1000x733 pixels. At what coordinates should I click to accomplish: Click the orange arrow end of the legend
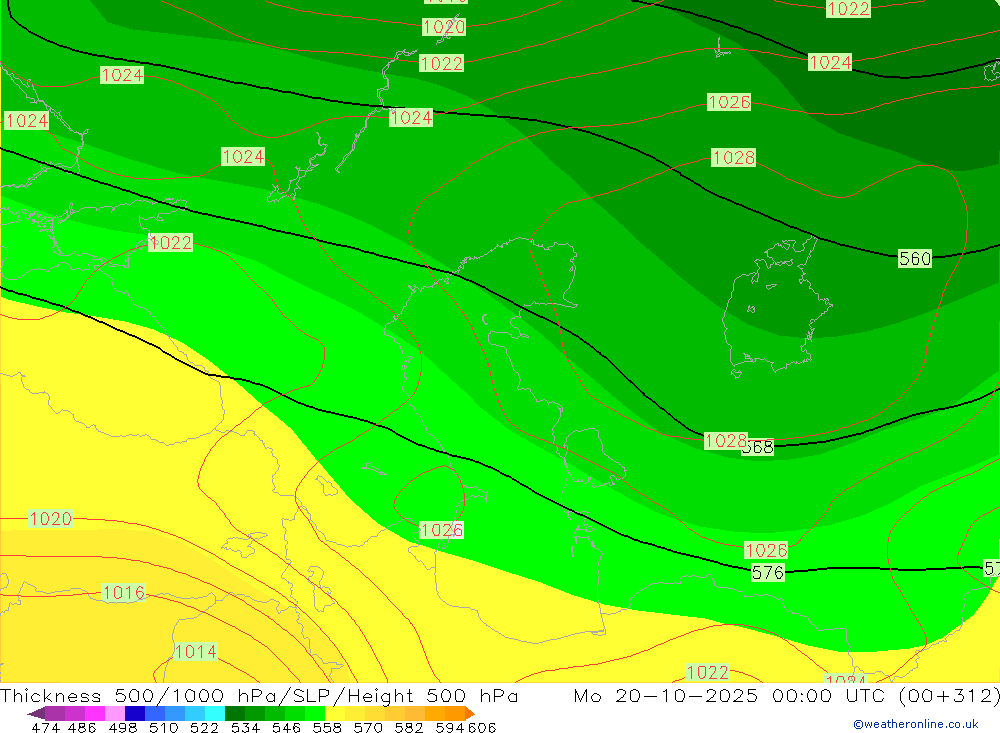click(x=470, y=713)
